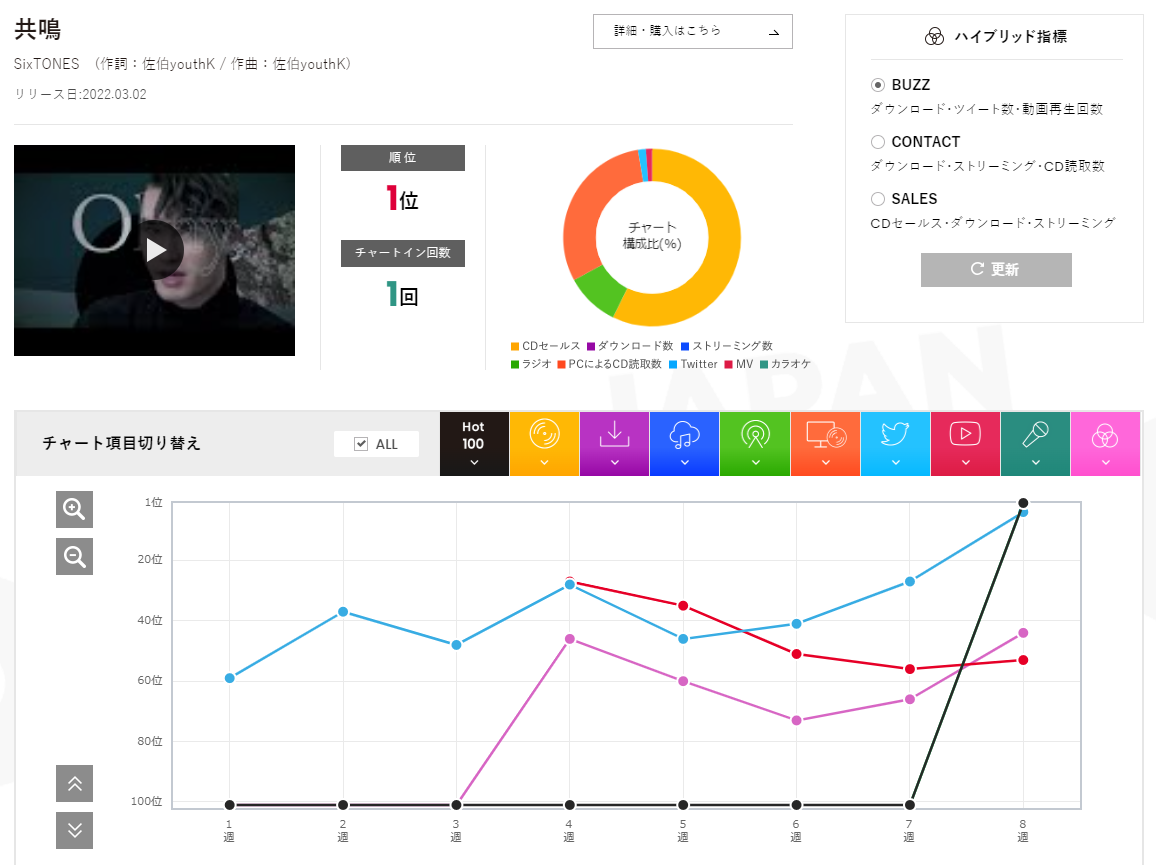
Task: Play the 共鳴 music video
Action: (x=156, y=250)
